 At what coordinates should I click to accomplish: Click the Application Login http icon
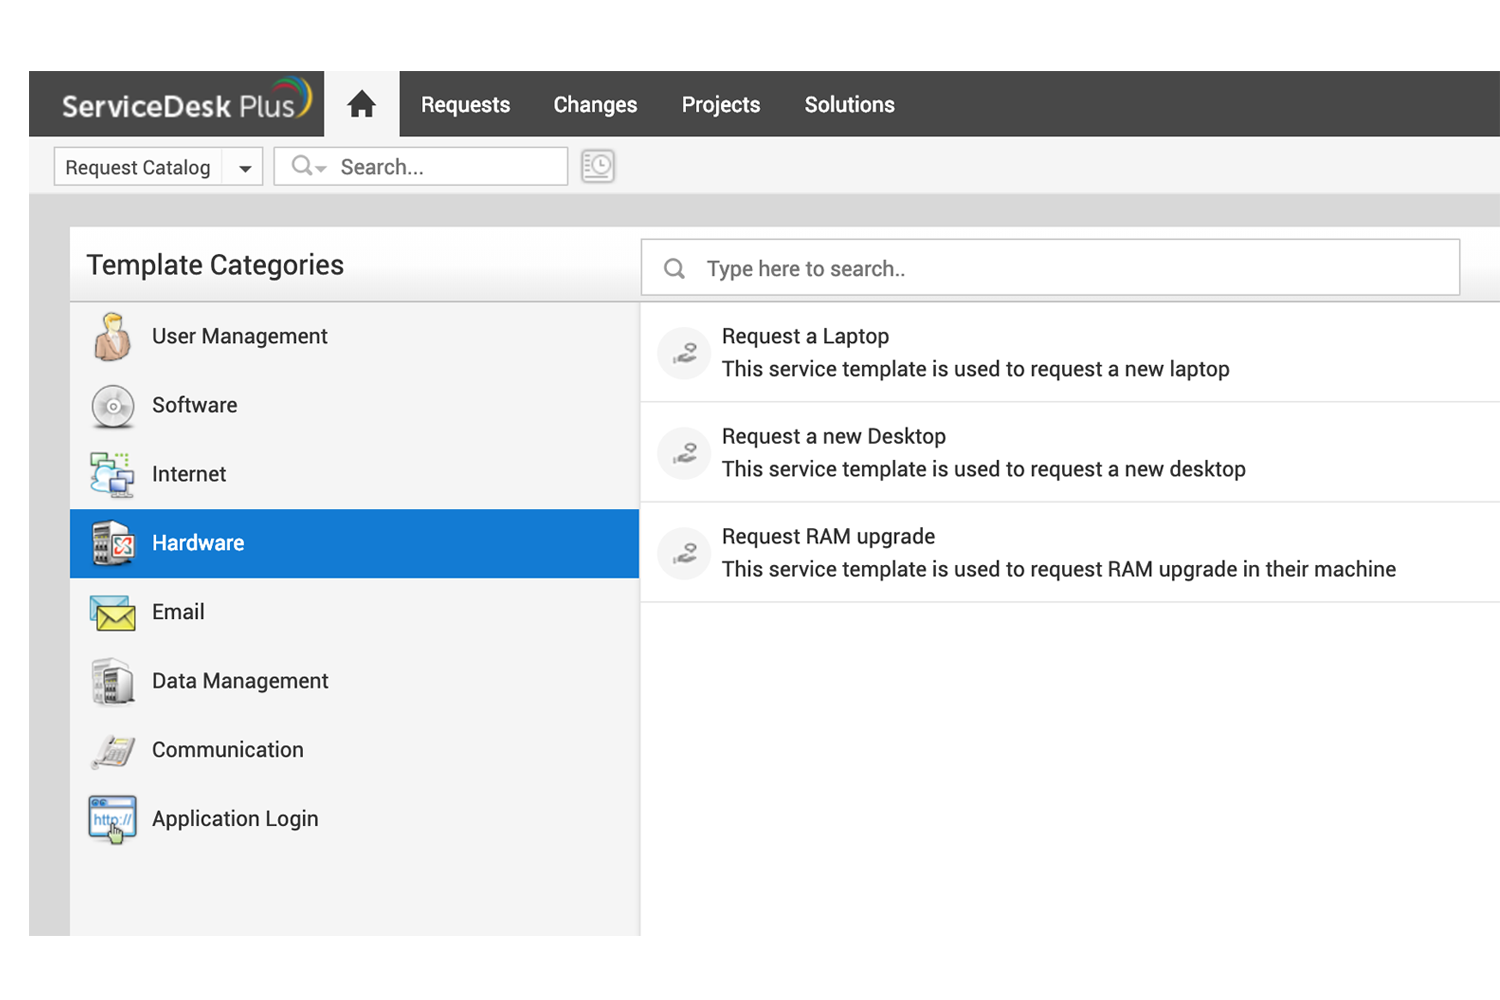tap(113, 819)
